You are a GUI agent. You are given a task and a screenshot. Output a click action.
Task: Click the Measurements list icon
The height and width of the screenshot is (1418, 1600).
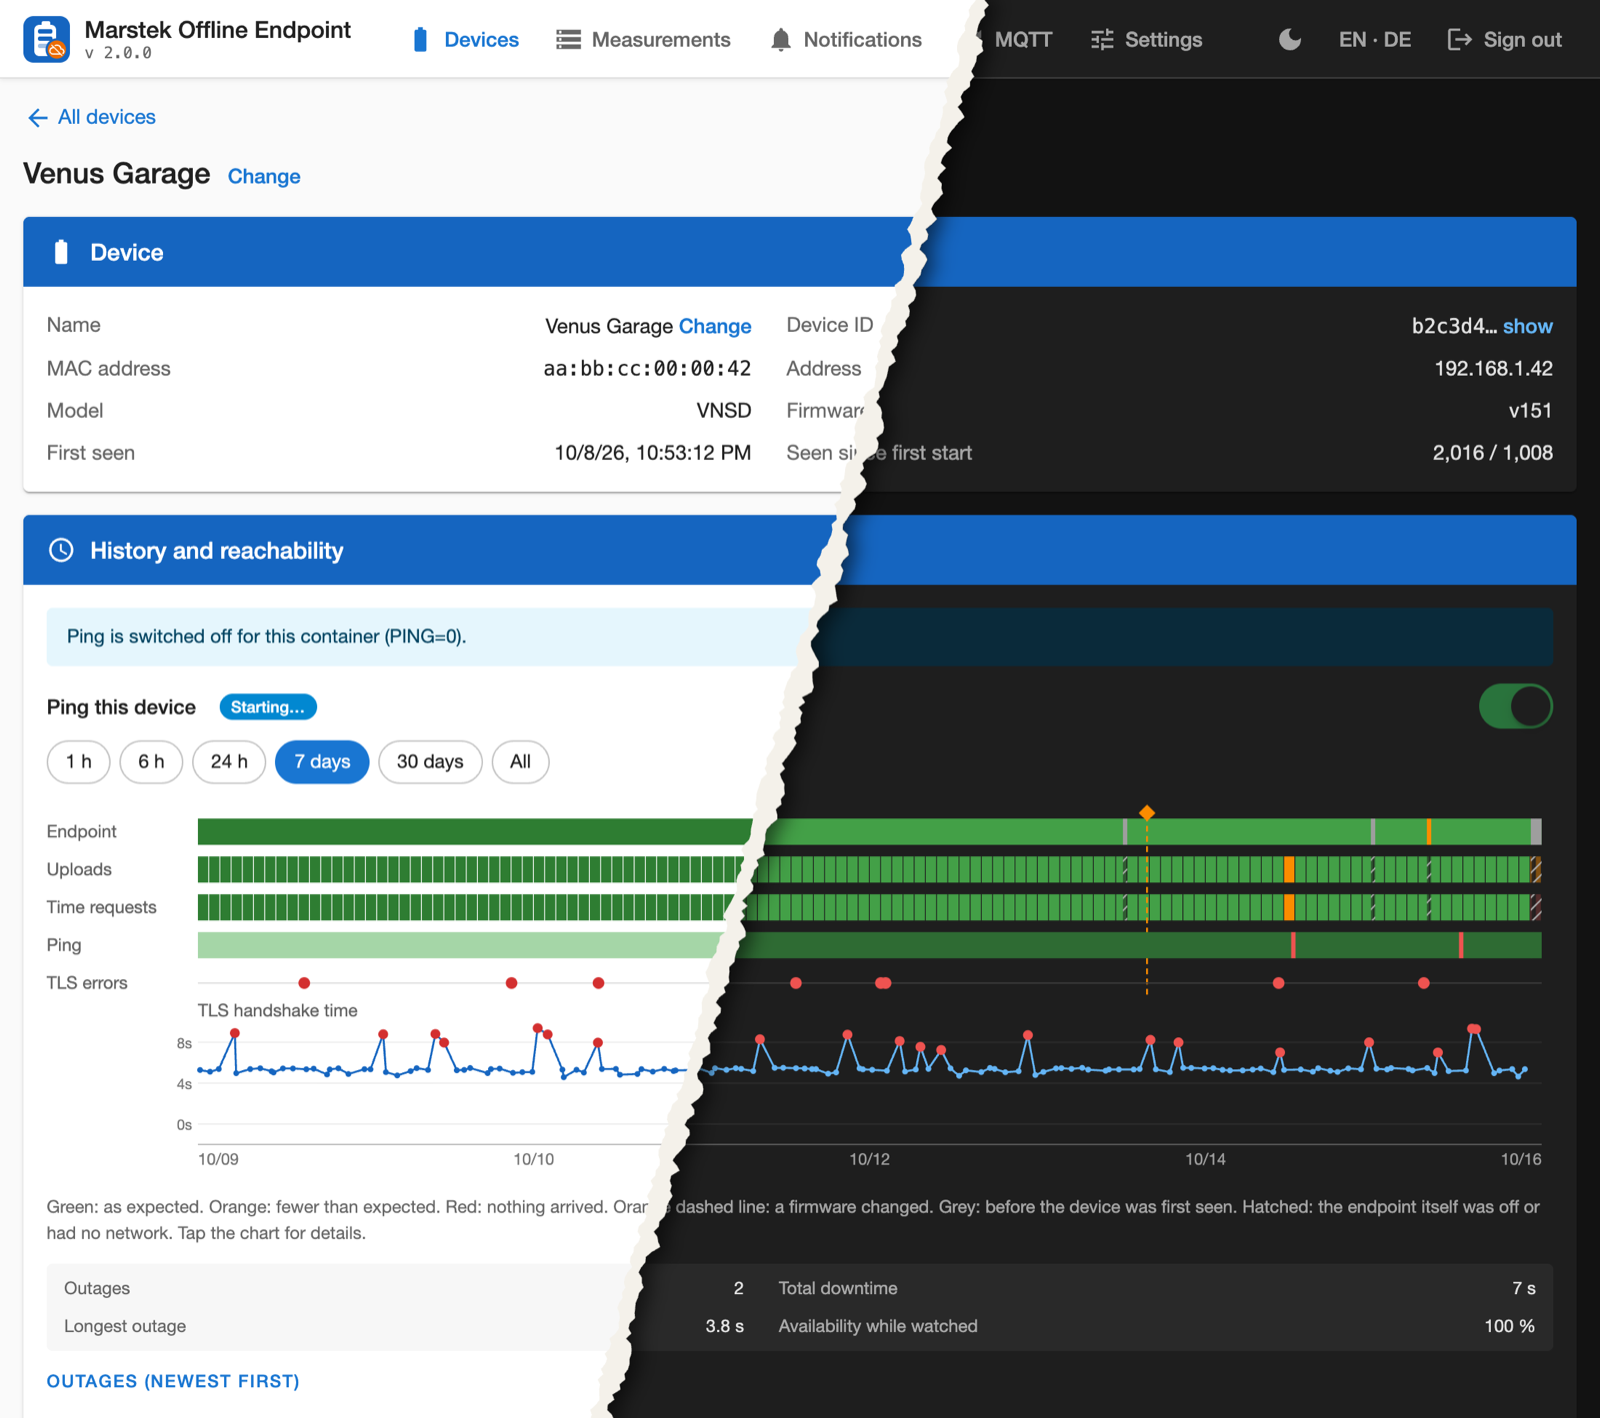coord(568,40)
